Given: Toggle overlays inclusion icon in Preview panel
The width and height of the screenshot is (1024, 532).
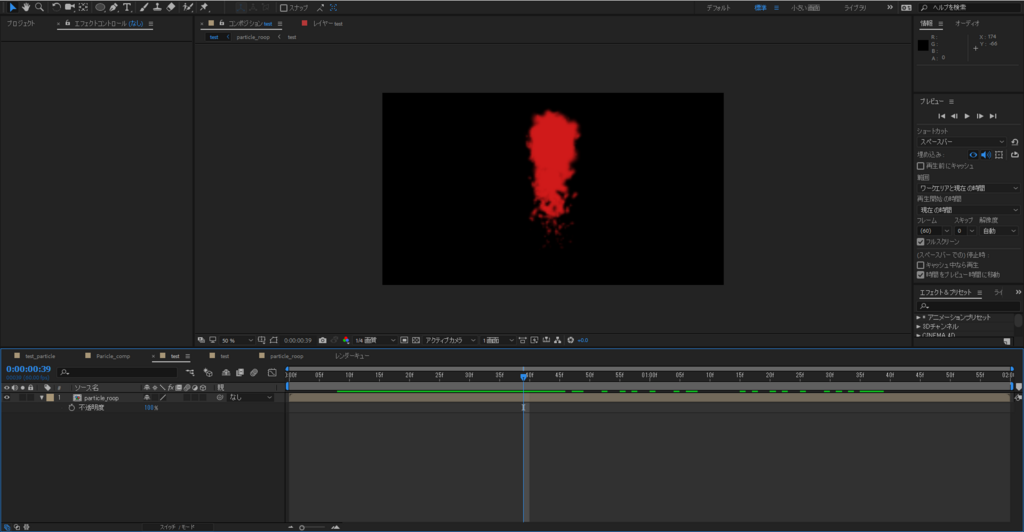Looking at the screenshot, I should click(999, 155).
